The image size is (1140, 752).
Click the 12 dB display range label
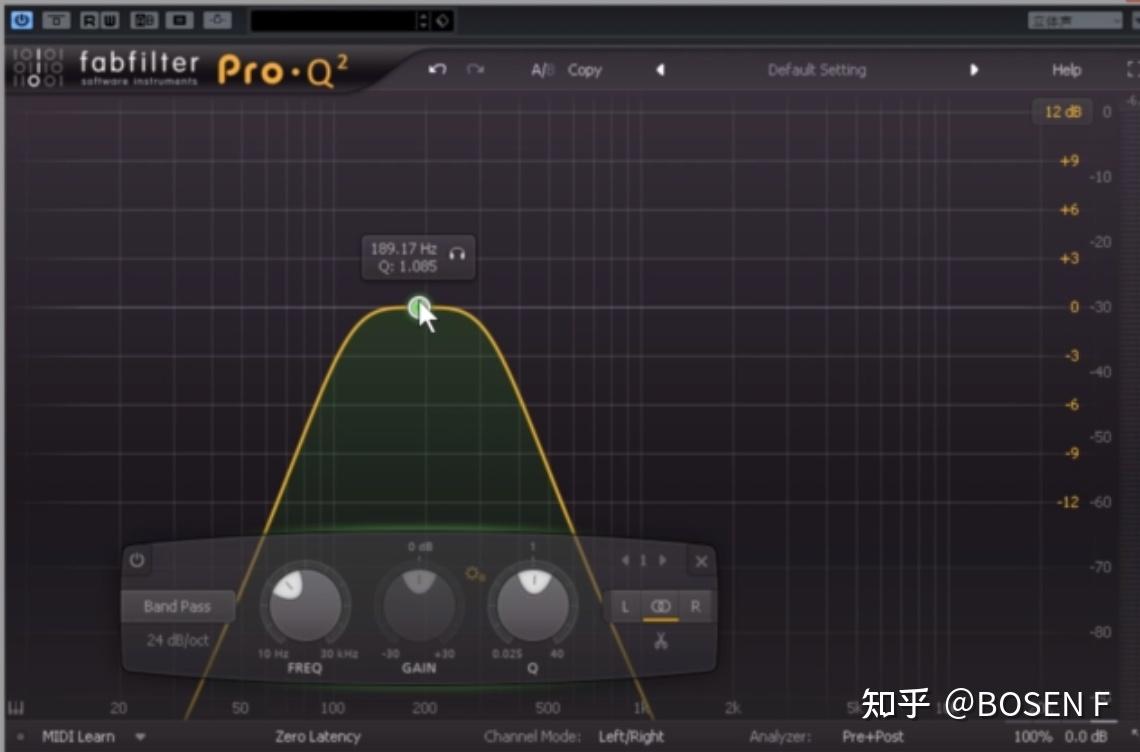click(1061, 111)
